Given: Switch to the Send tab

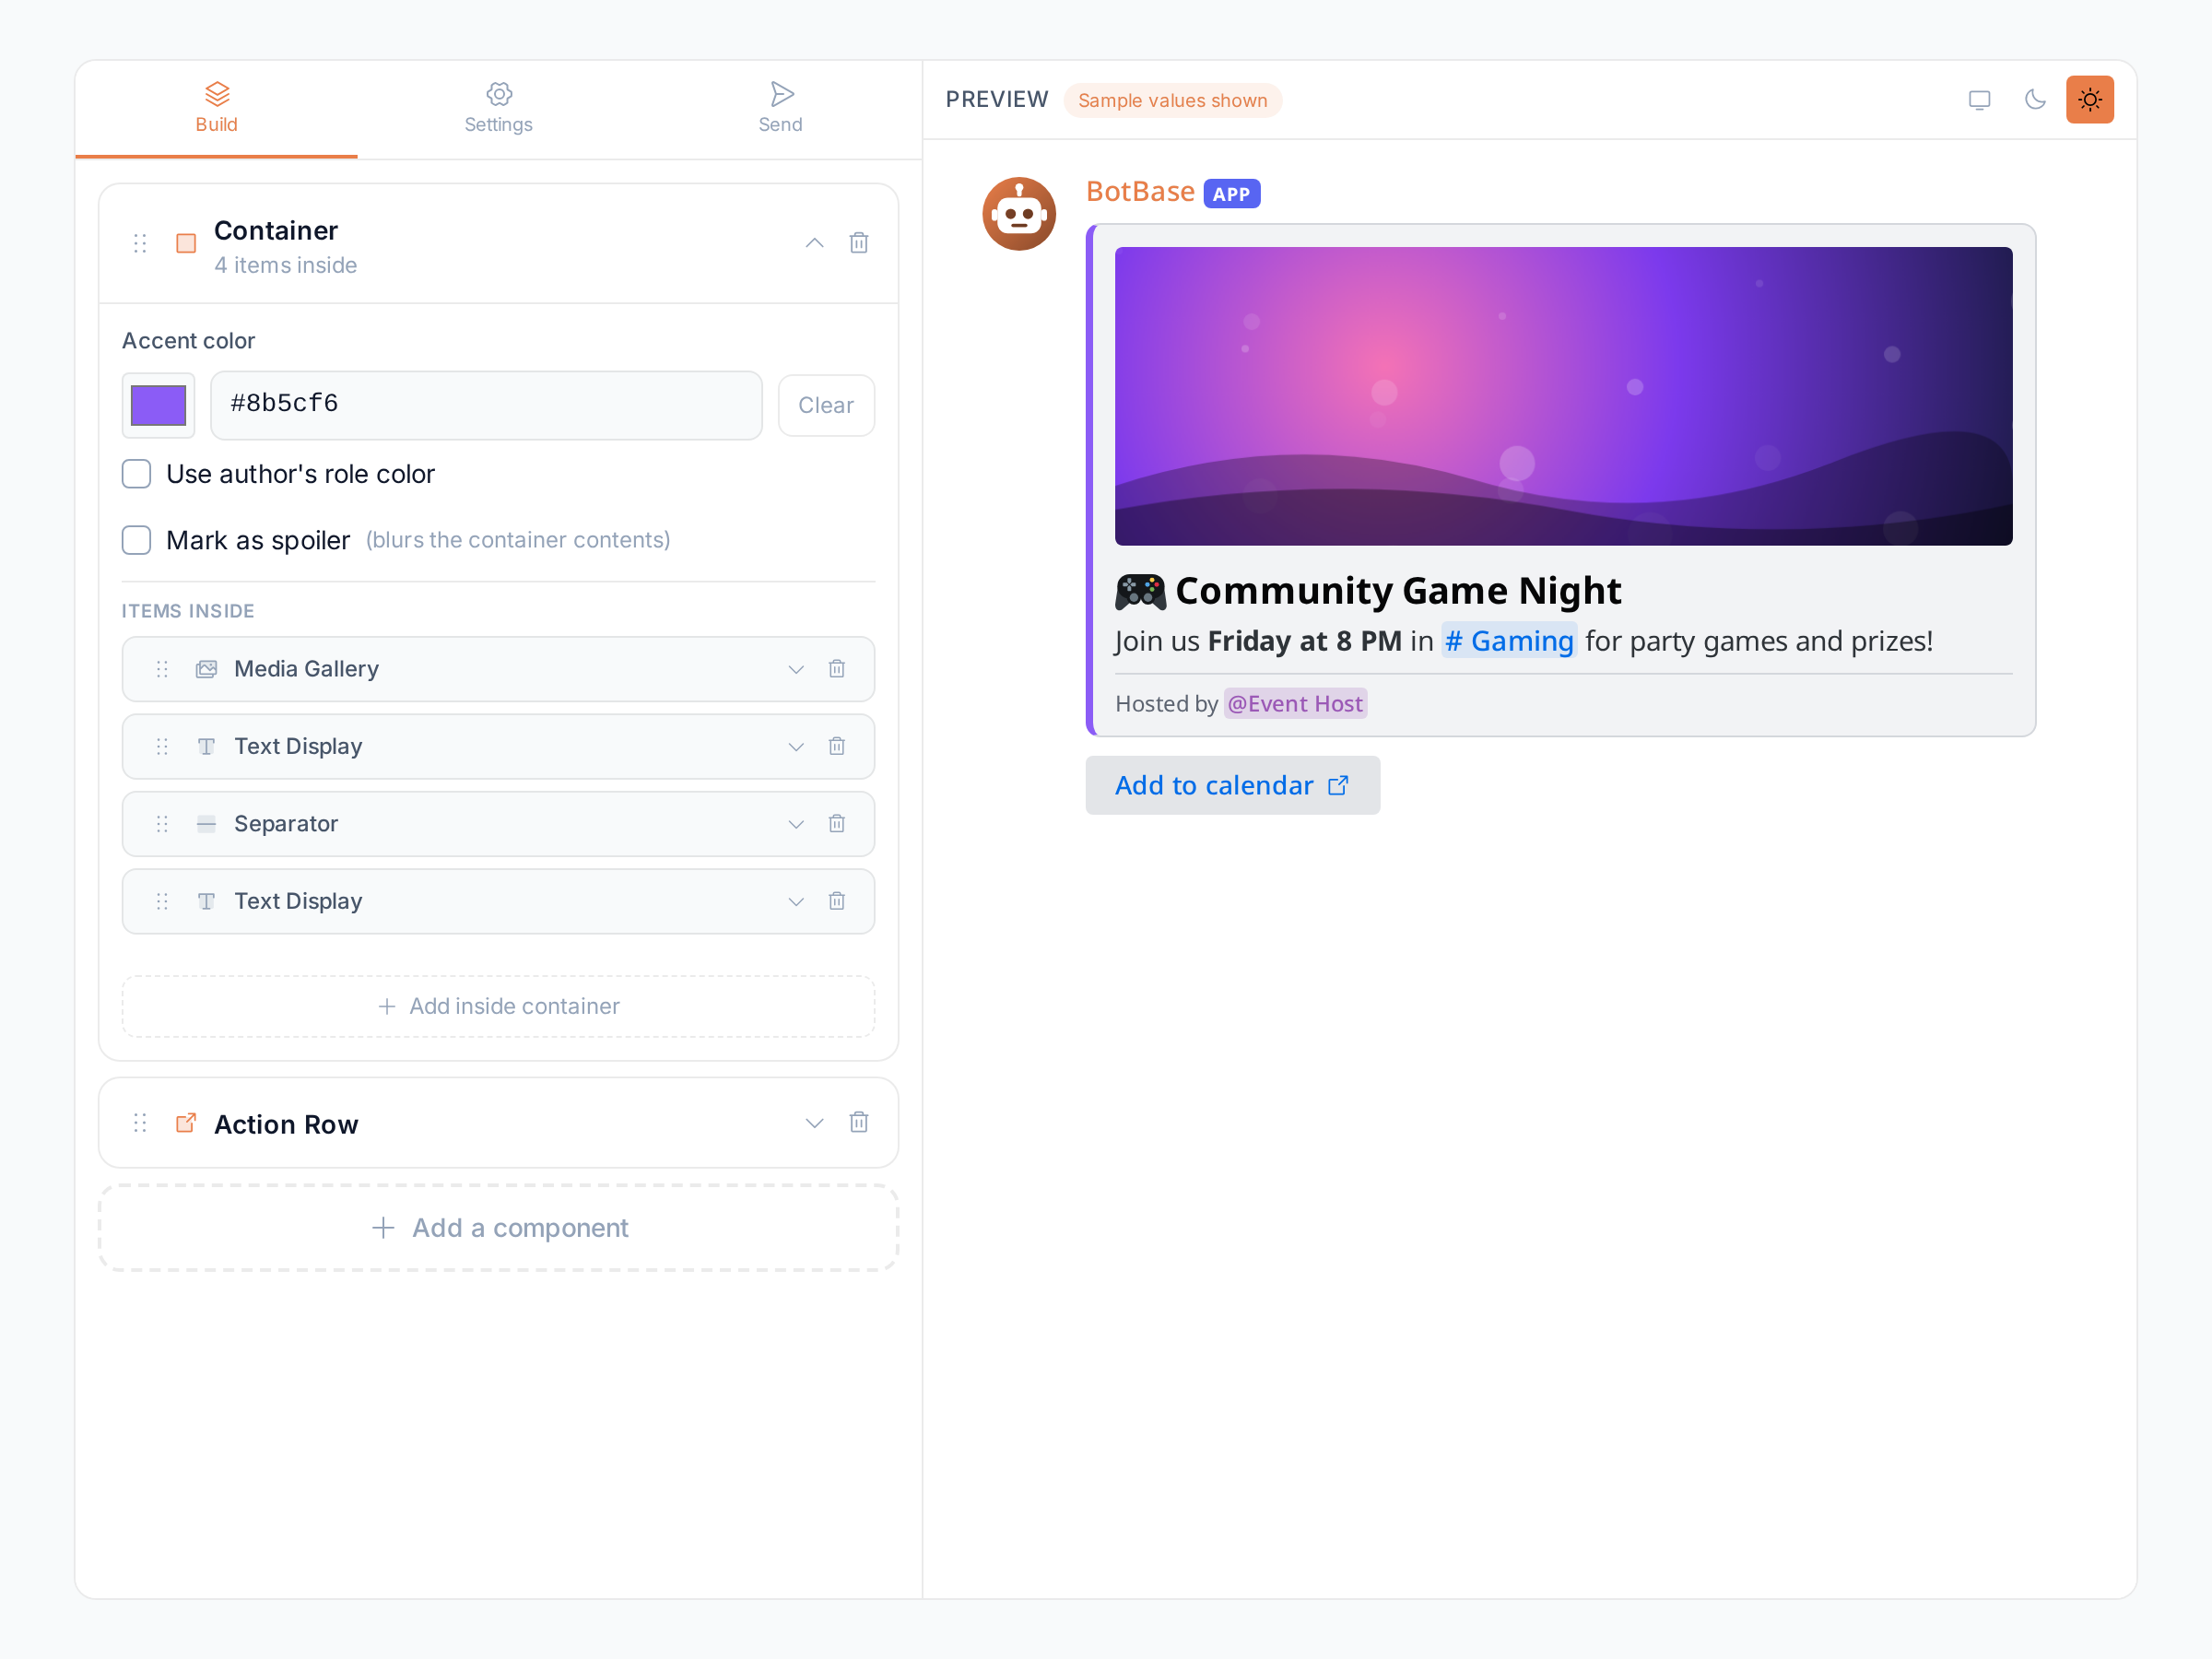Looking at the screenshot, I should click(780, 108).
